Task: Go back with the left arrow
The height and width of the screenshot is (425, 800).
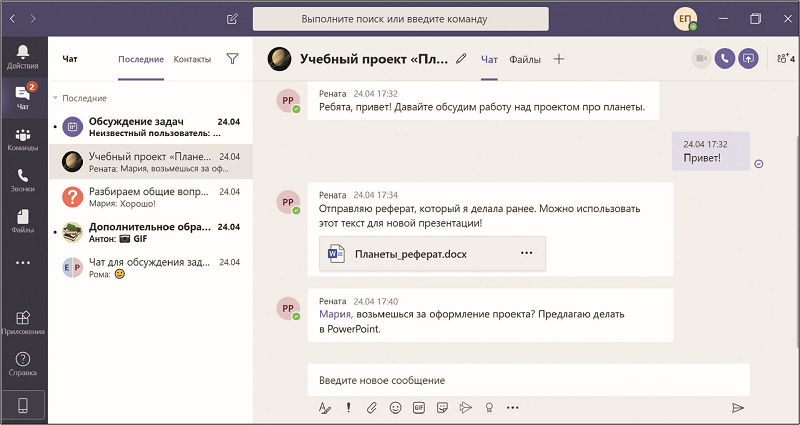Action: point(13,19)
